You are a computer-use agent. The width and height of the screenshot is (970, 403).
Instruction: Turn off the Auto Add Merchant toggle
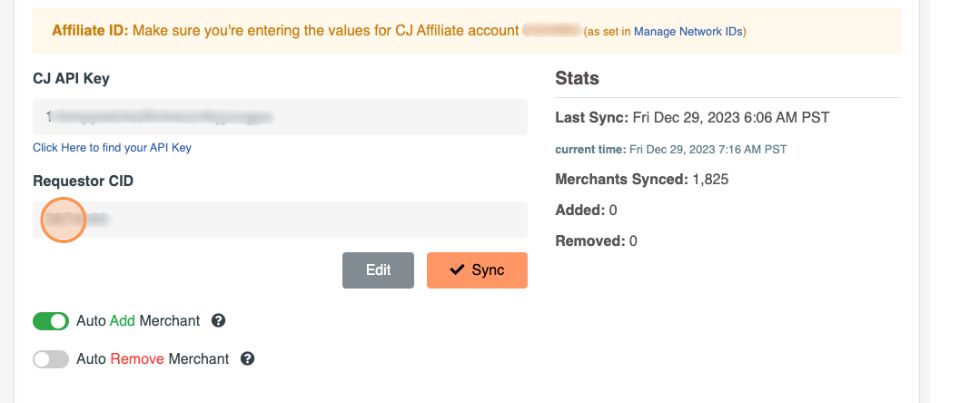coord(50,321)
